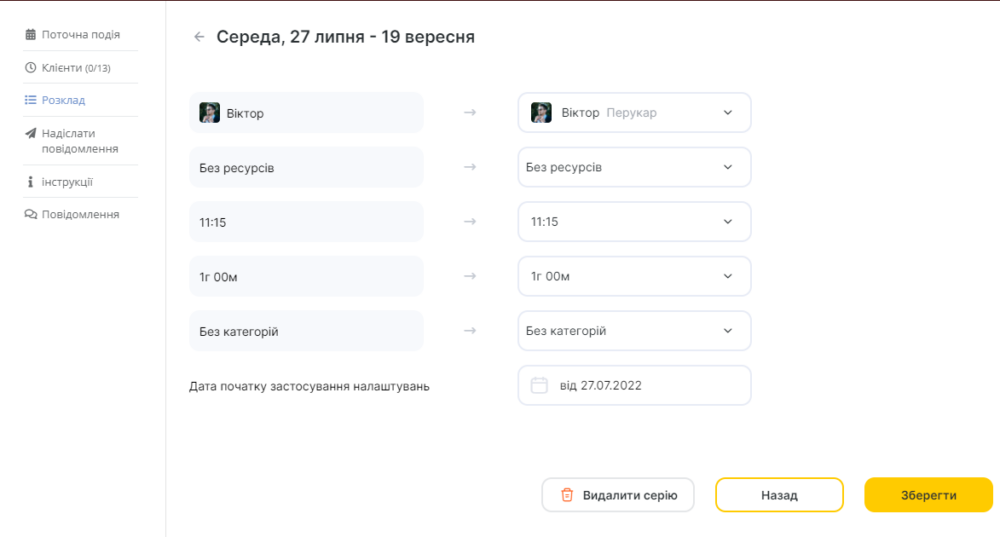Click the back arrow beside the date title
Image resolution: width=1000 pixels, height=537 pixels.
click(199, 37)
